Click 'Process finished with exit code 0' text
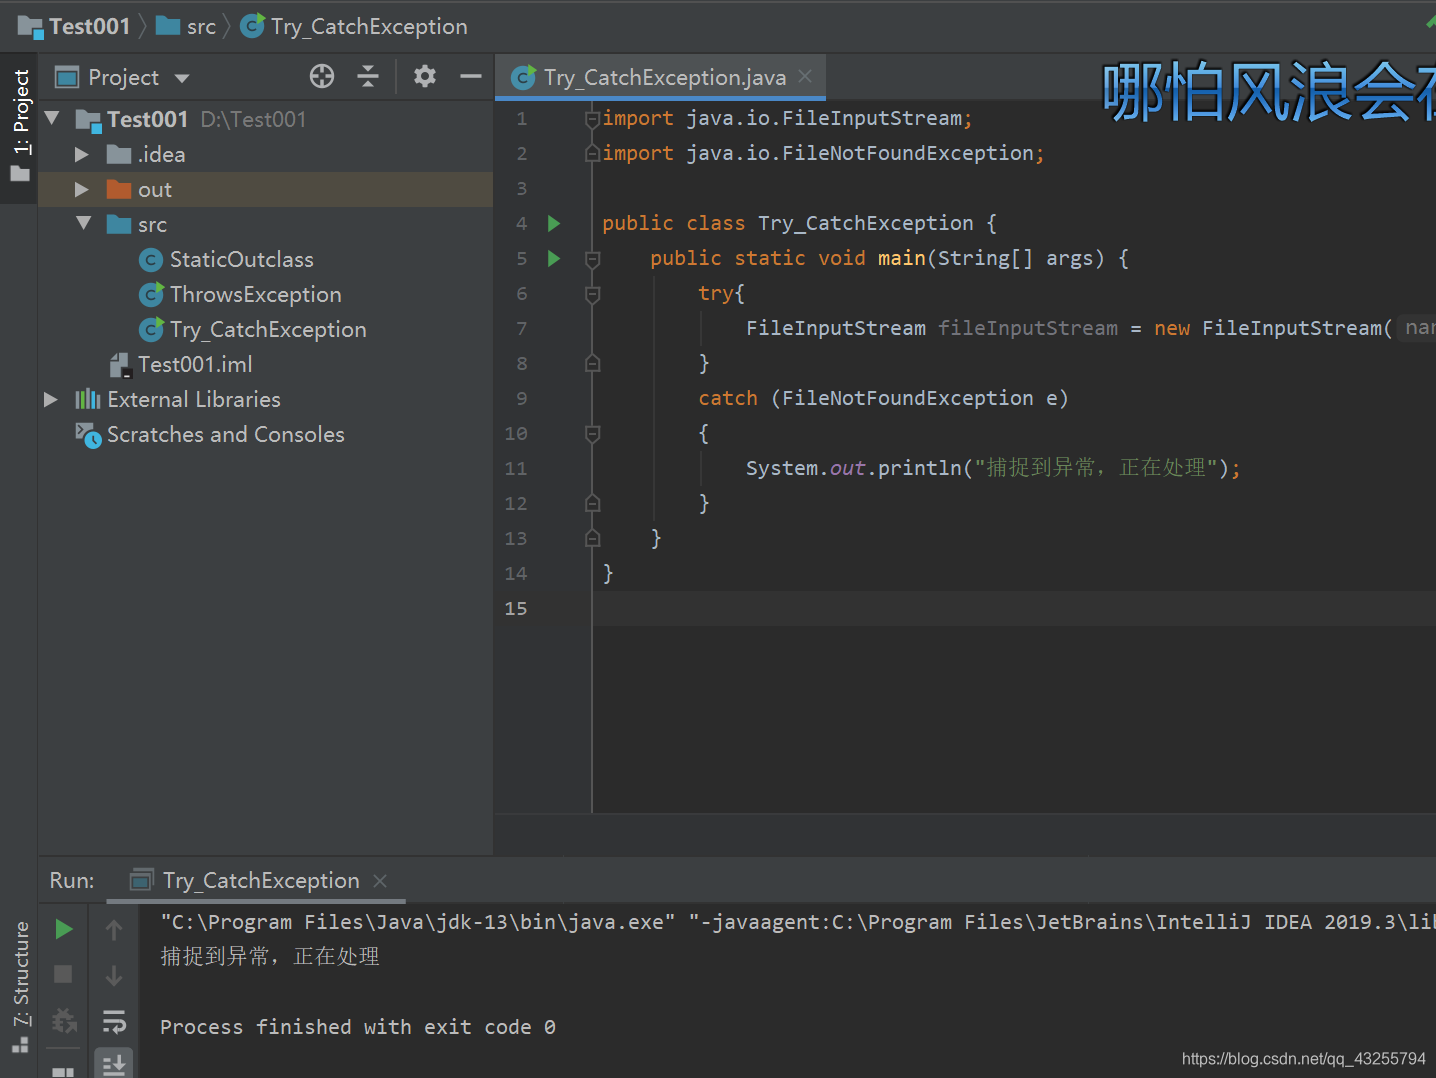 coord(358,1027)
